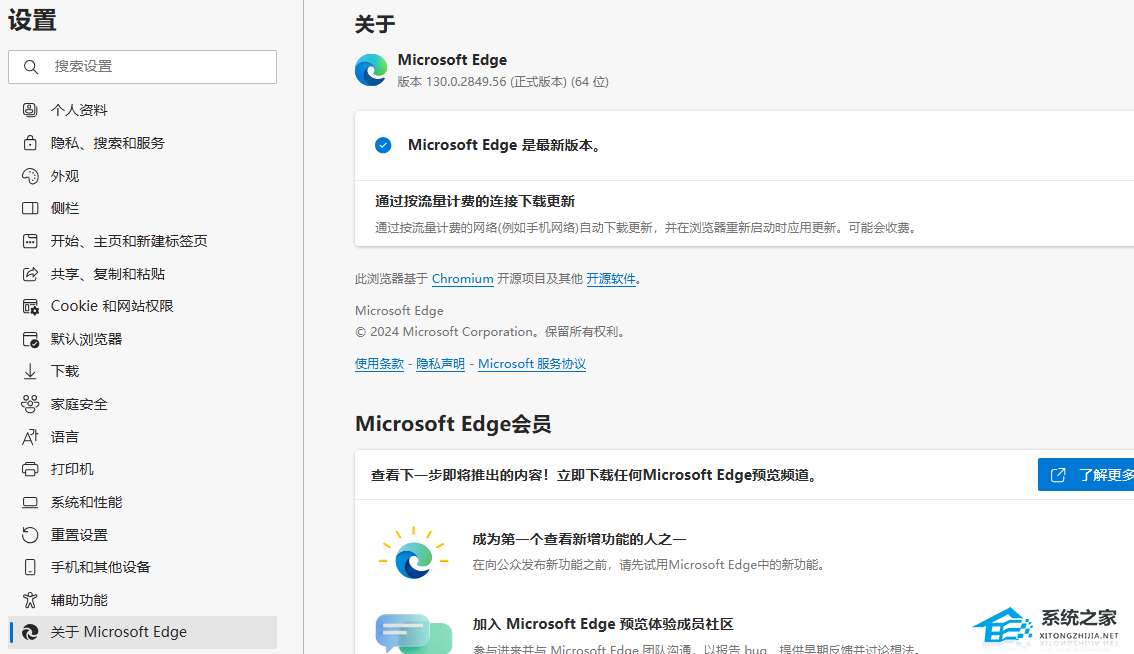Click the © 2024 Microsoft Corporation copyright text
Image resolution: width=1134 pixels, height=654 pixels.
pos(490,332)
